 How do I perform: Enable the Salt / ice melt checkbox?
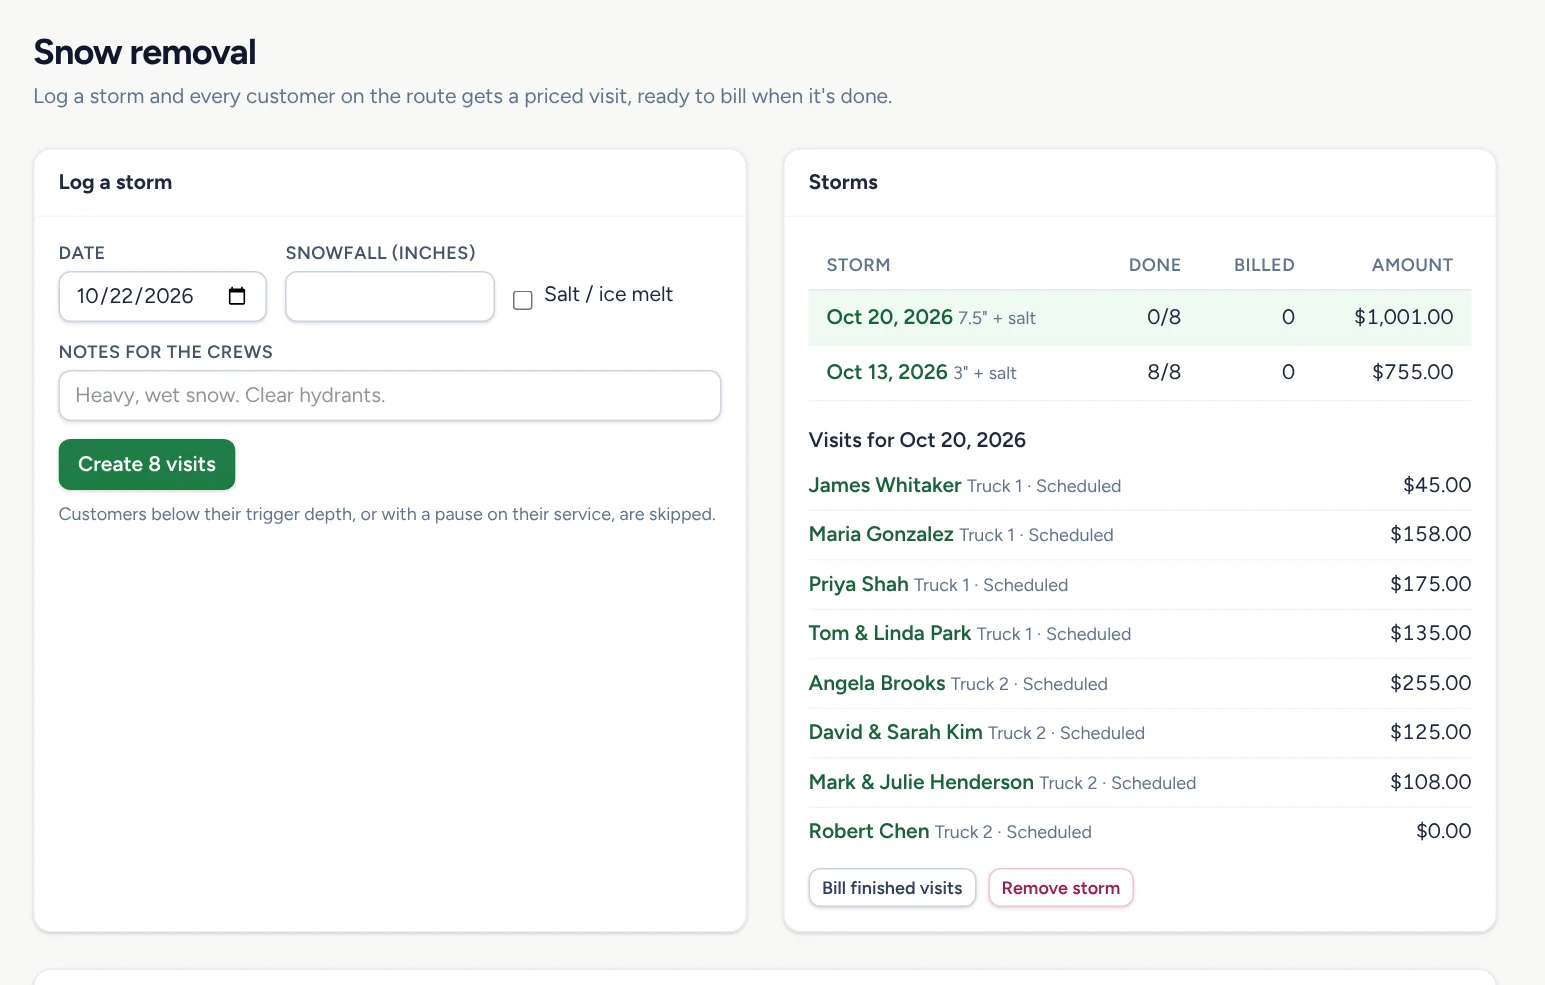tap(523, 300)
